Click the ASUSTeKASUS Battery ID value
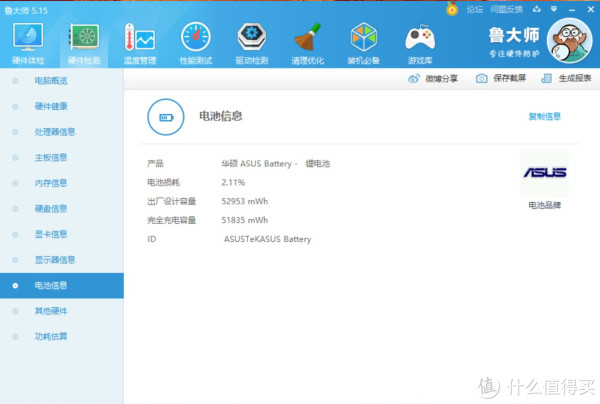 coord(267,239)
